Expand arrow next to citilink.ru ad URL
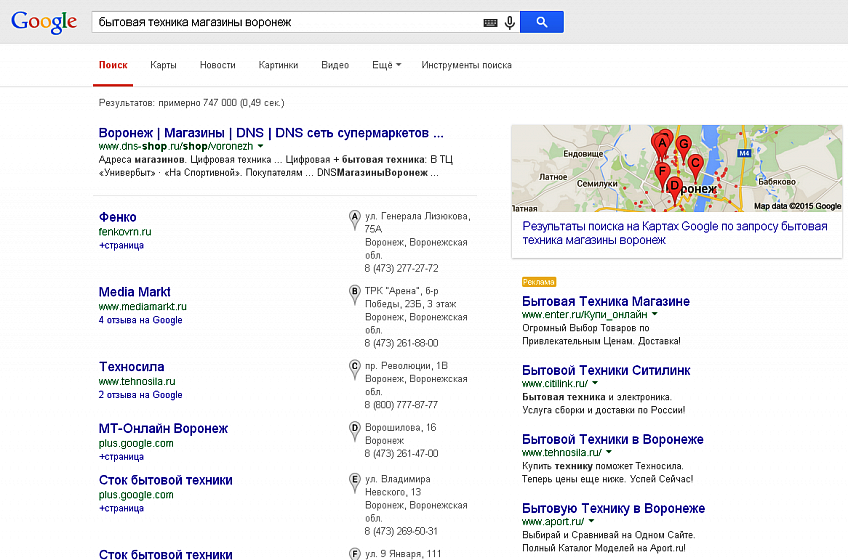848x560 pixels. click(x=595, y=383)
